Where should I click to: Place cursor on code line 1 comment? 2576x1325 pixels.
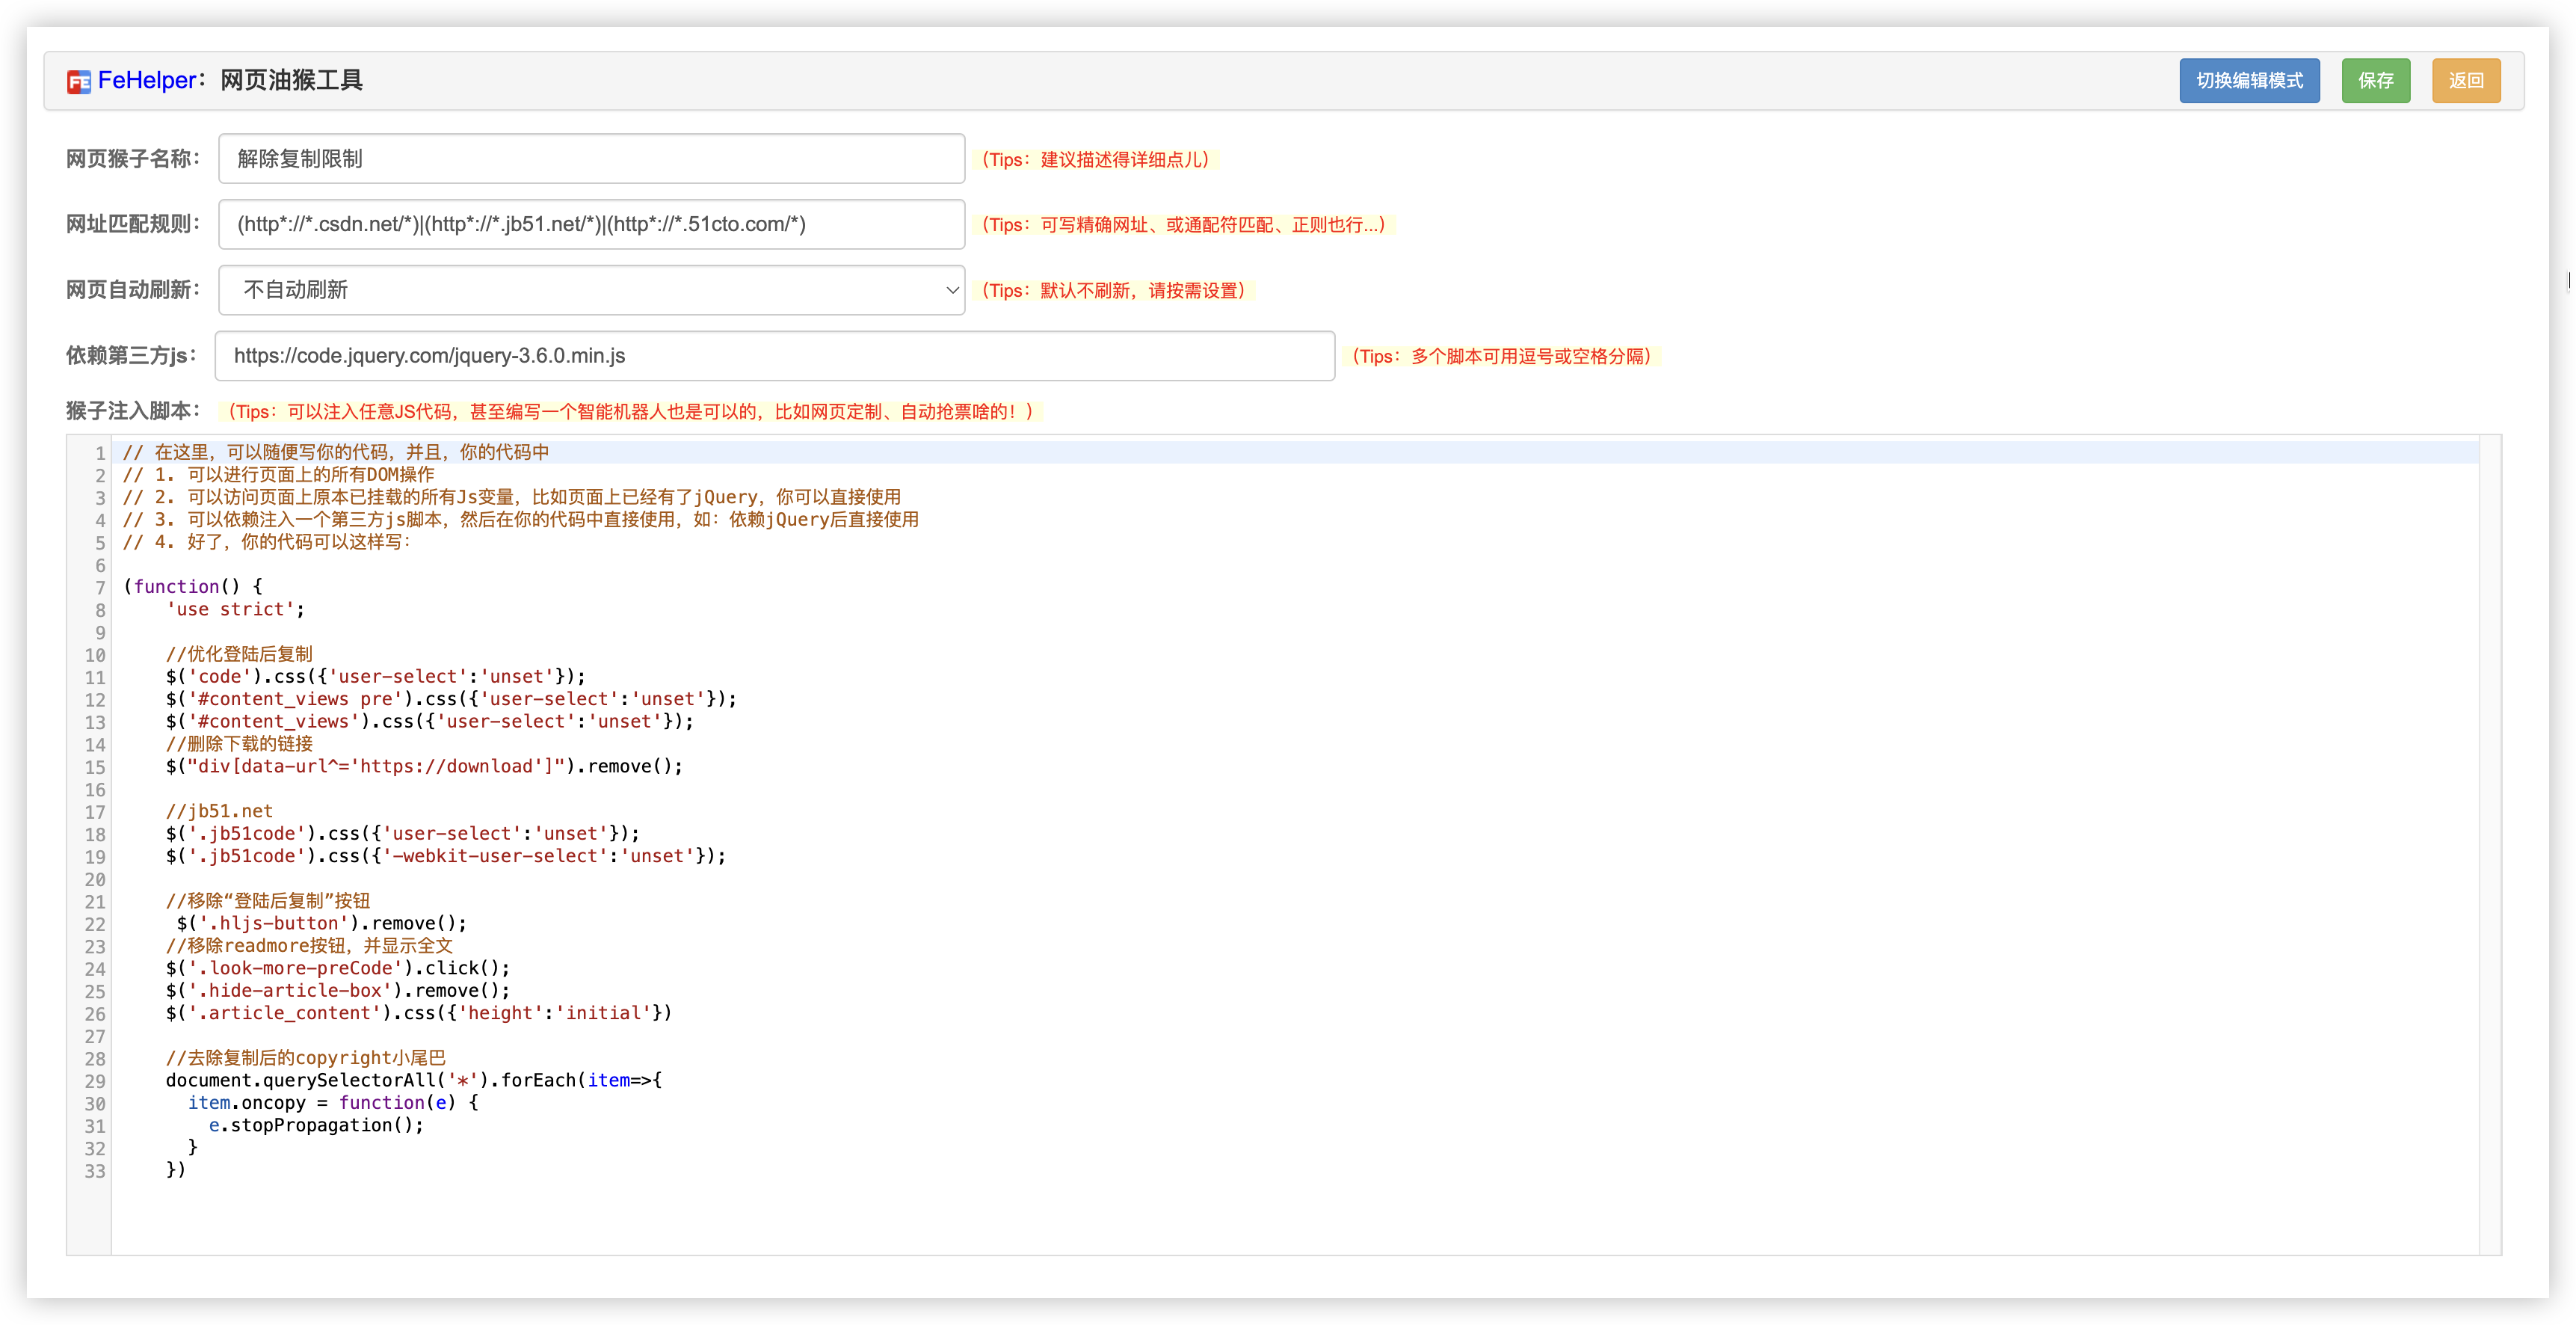336,452
